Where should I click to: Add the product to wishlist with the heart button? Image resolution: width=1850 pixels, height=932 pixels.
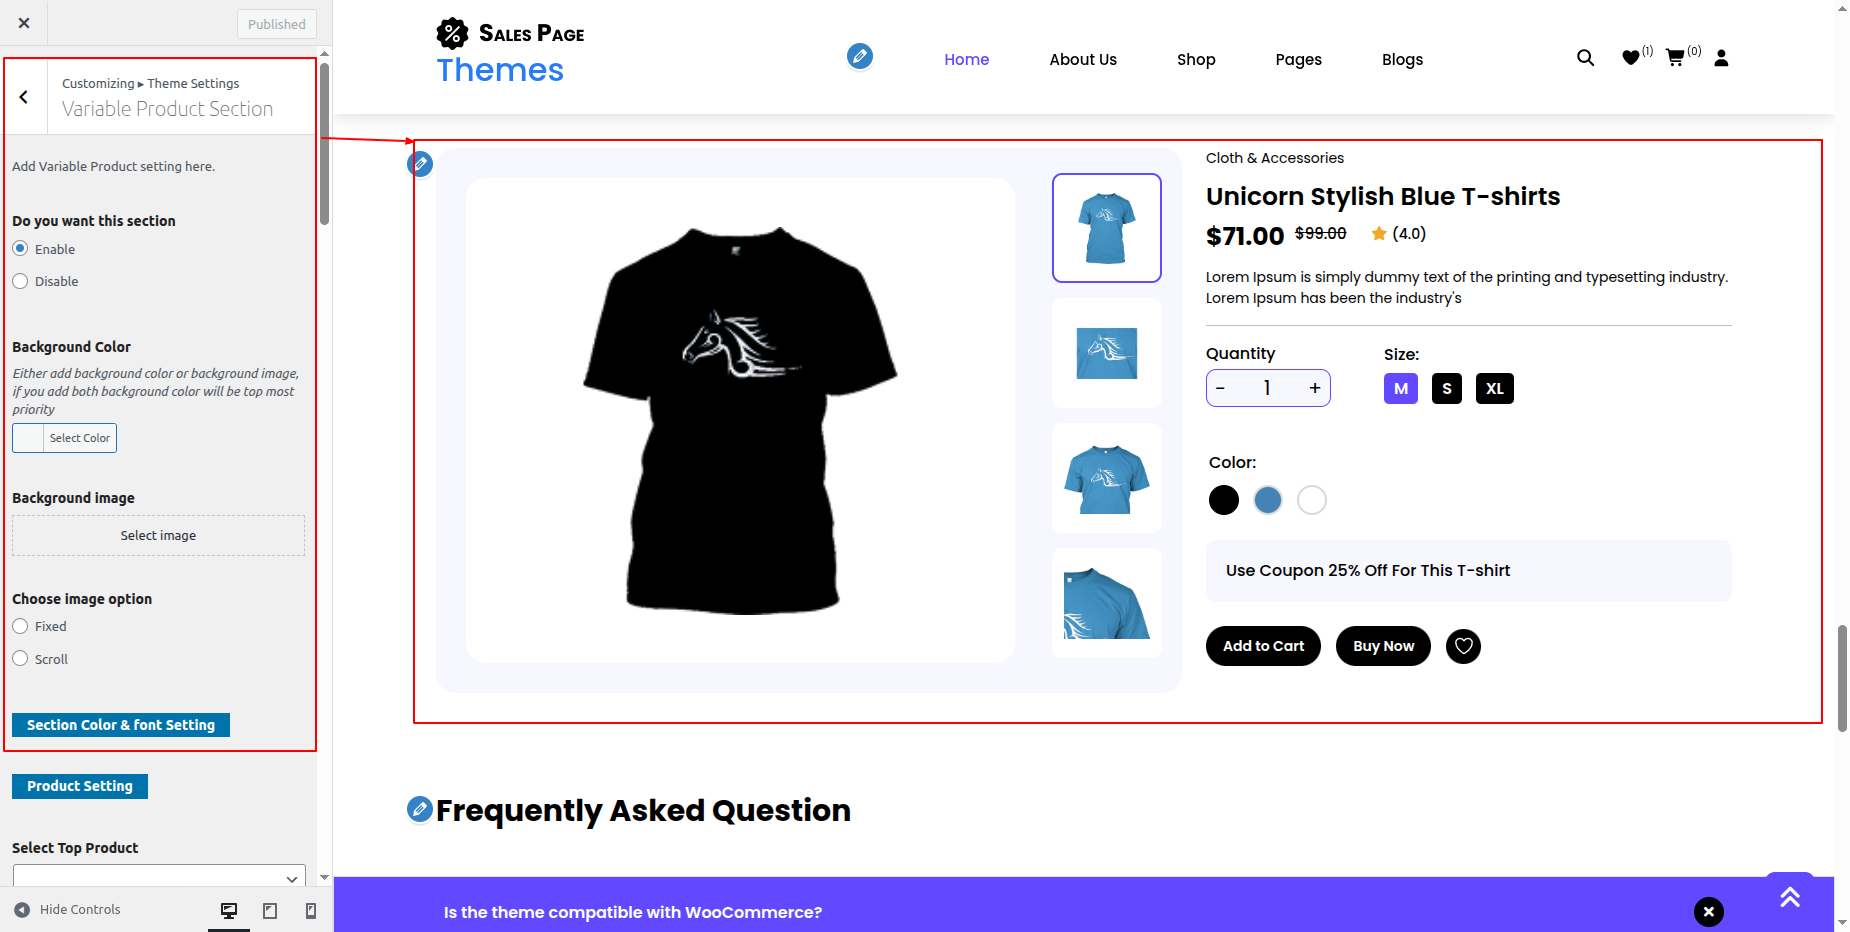[1463, 646]
